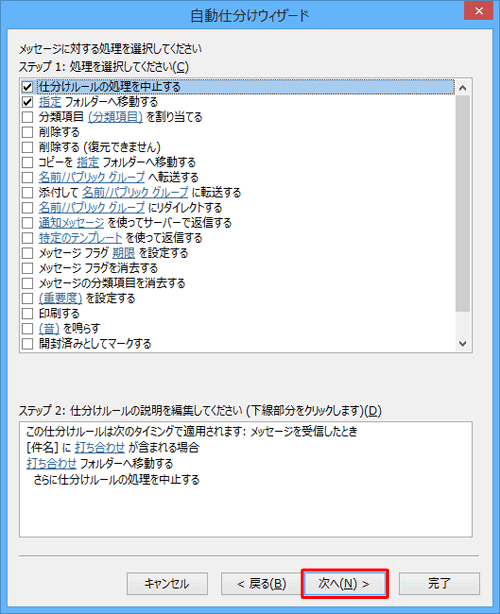Screen dimensions: 500x614
Task: Uncheck 仕分けルールの処理を中止する checkbox
Action: click(27, 87)
